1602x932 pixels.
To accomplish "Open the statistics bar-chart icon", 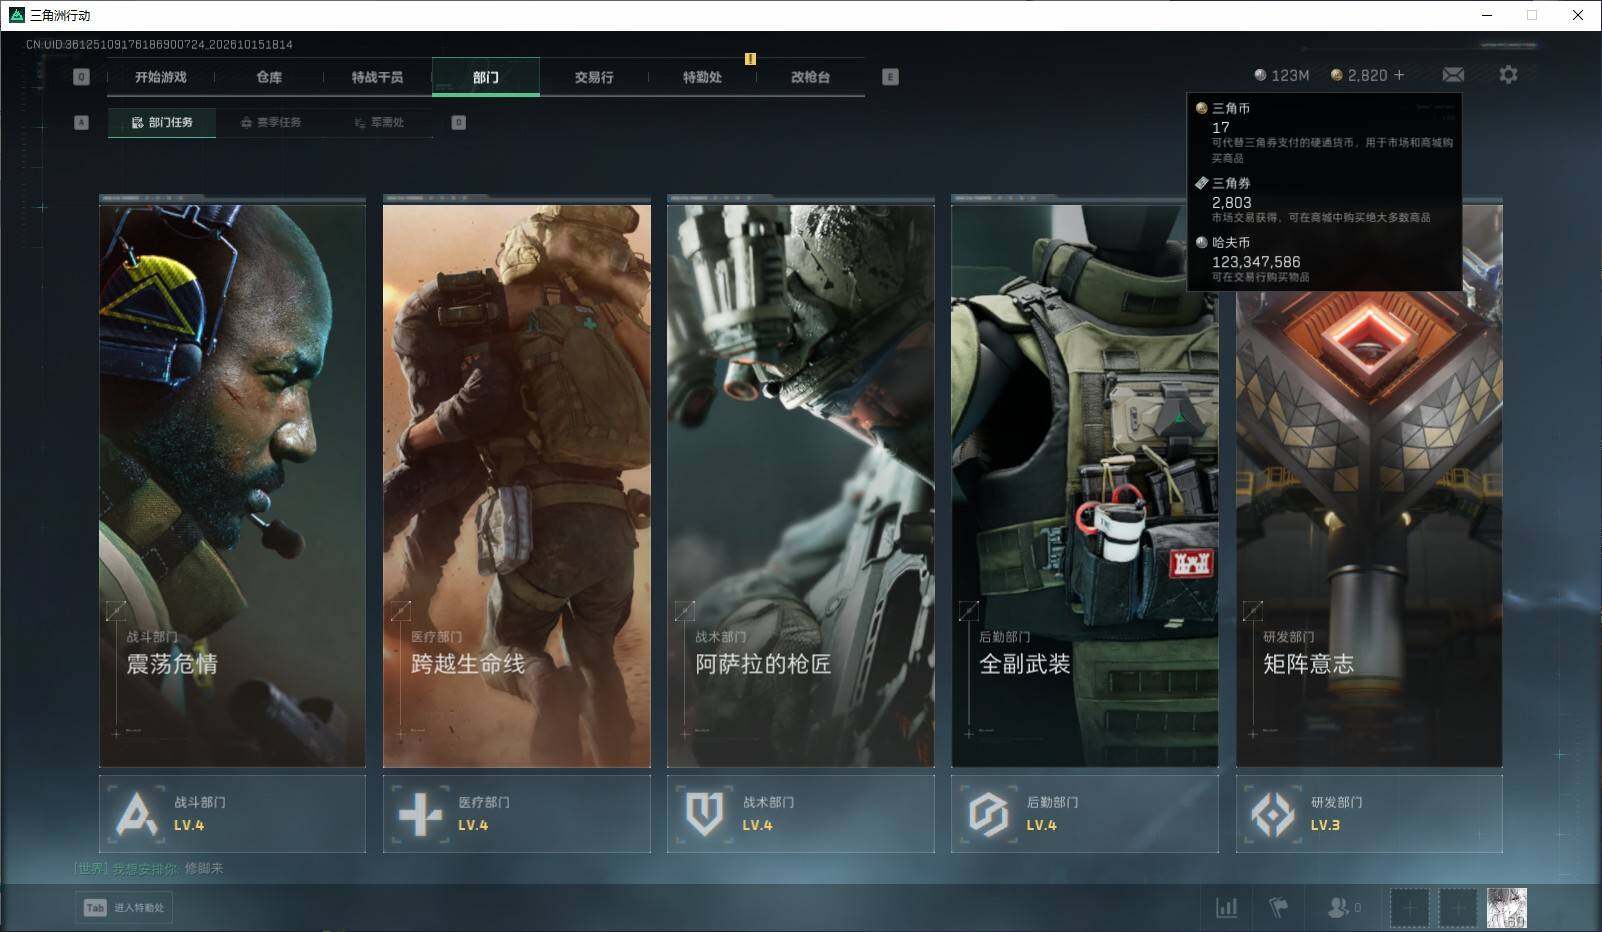I will click(1226, 908).
